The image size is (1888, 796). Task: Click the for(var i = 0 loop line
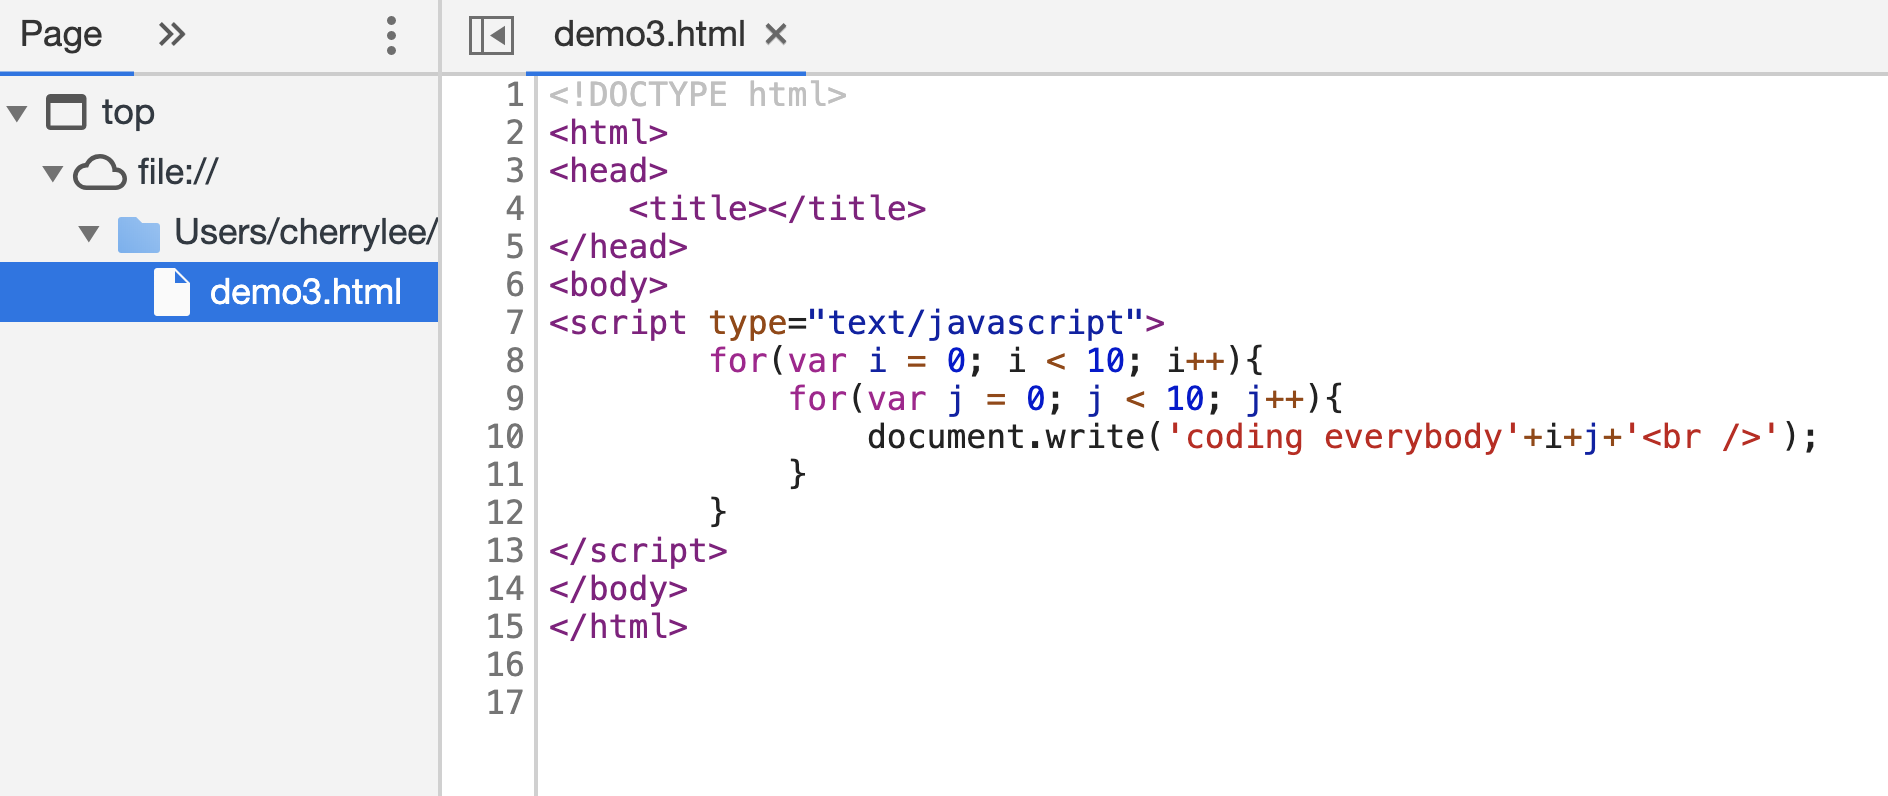coord(986,360)
